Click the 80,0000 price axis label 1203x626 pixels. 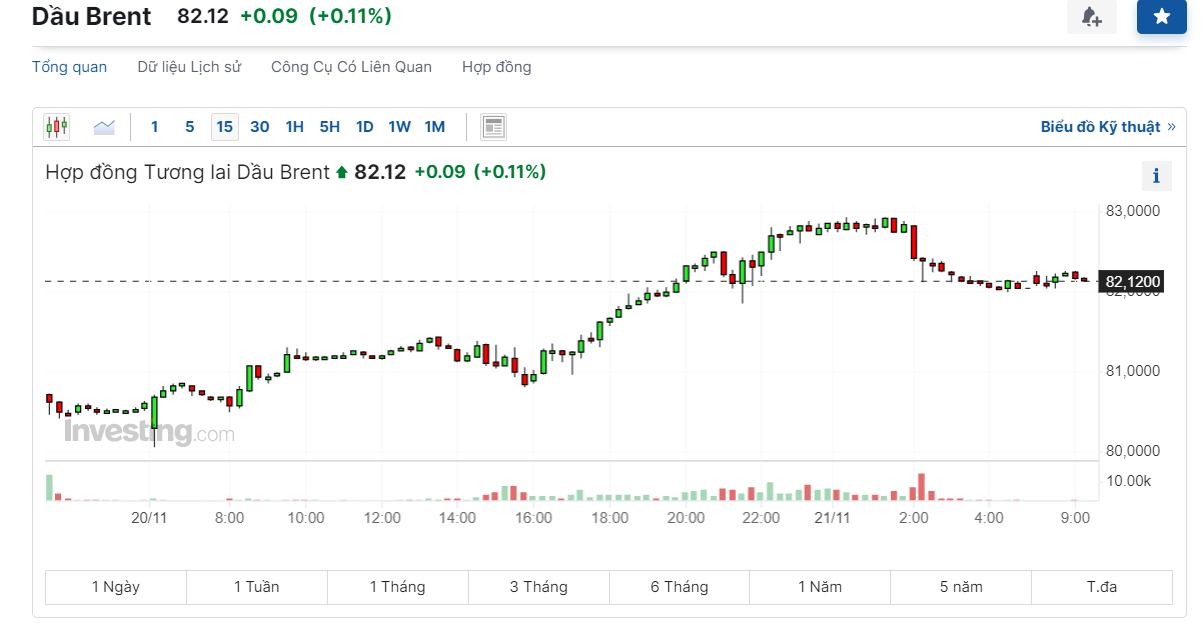click(x=1133, y=451)
